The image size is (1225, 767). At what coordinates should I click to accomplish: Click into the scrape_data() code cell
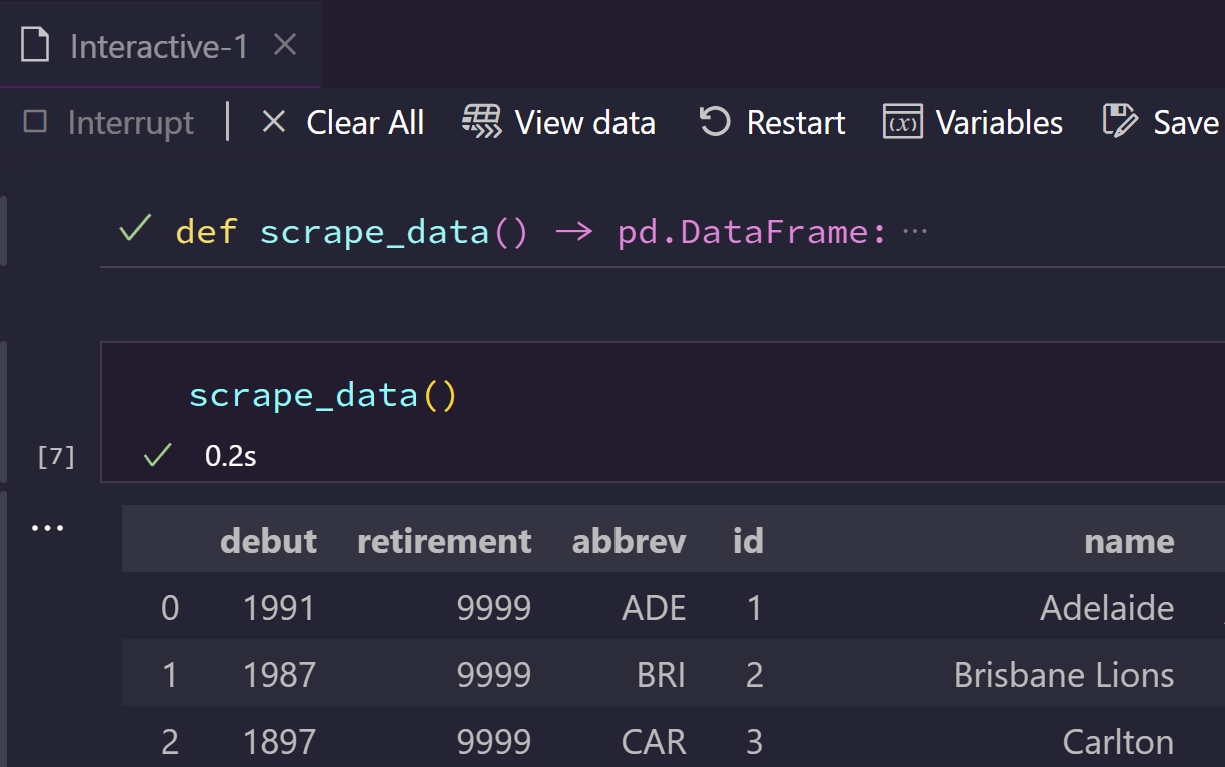click(x=662, y=396)
